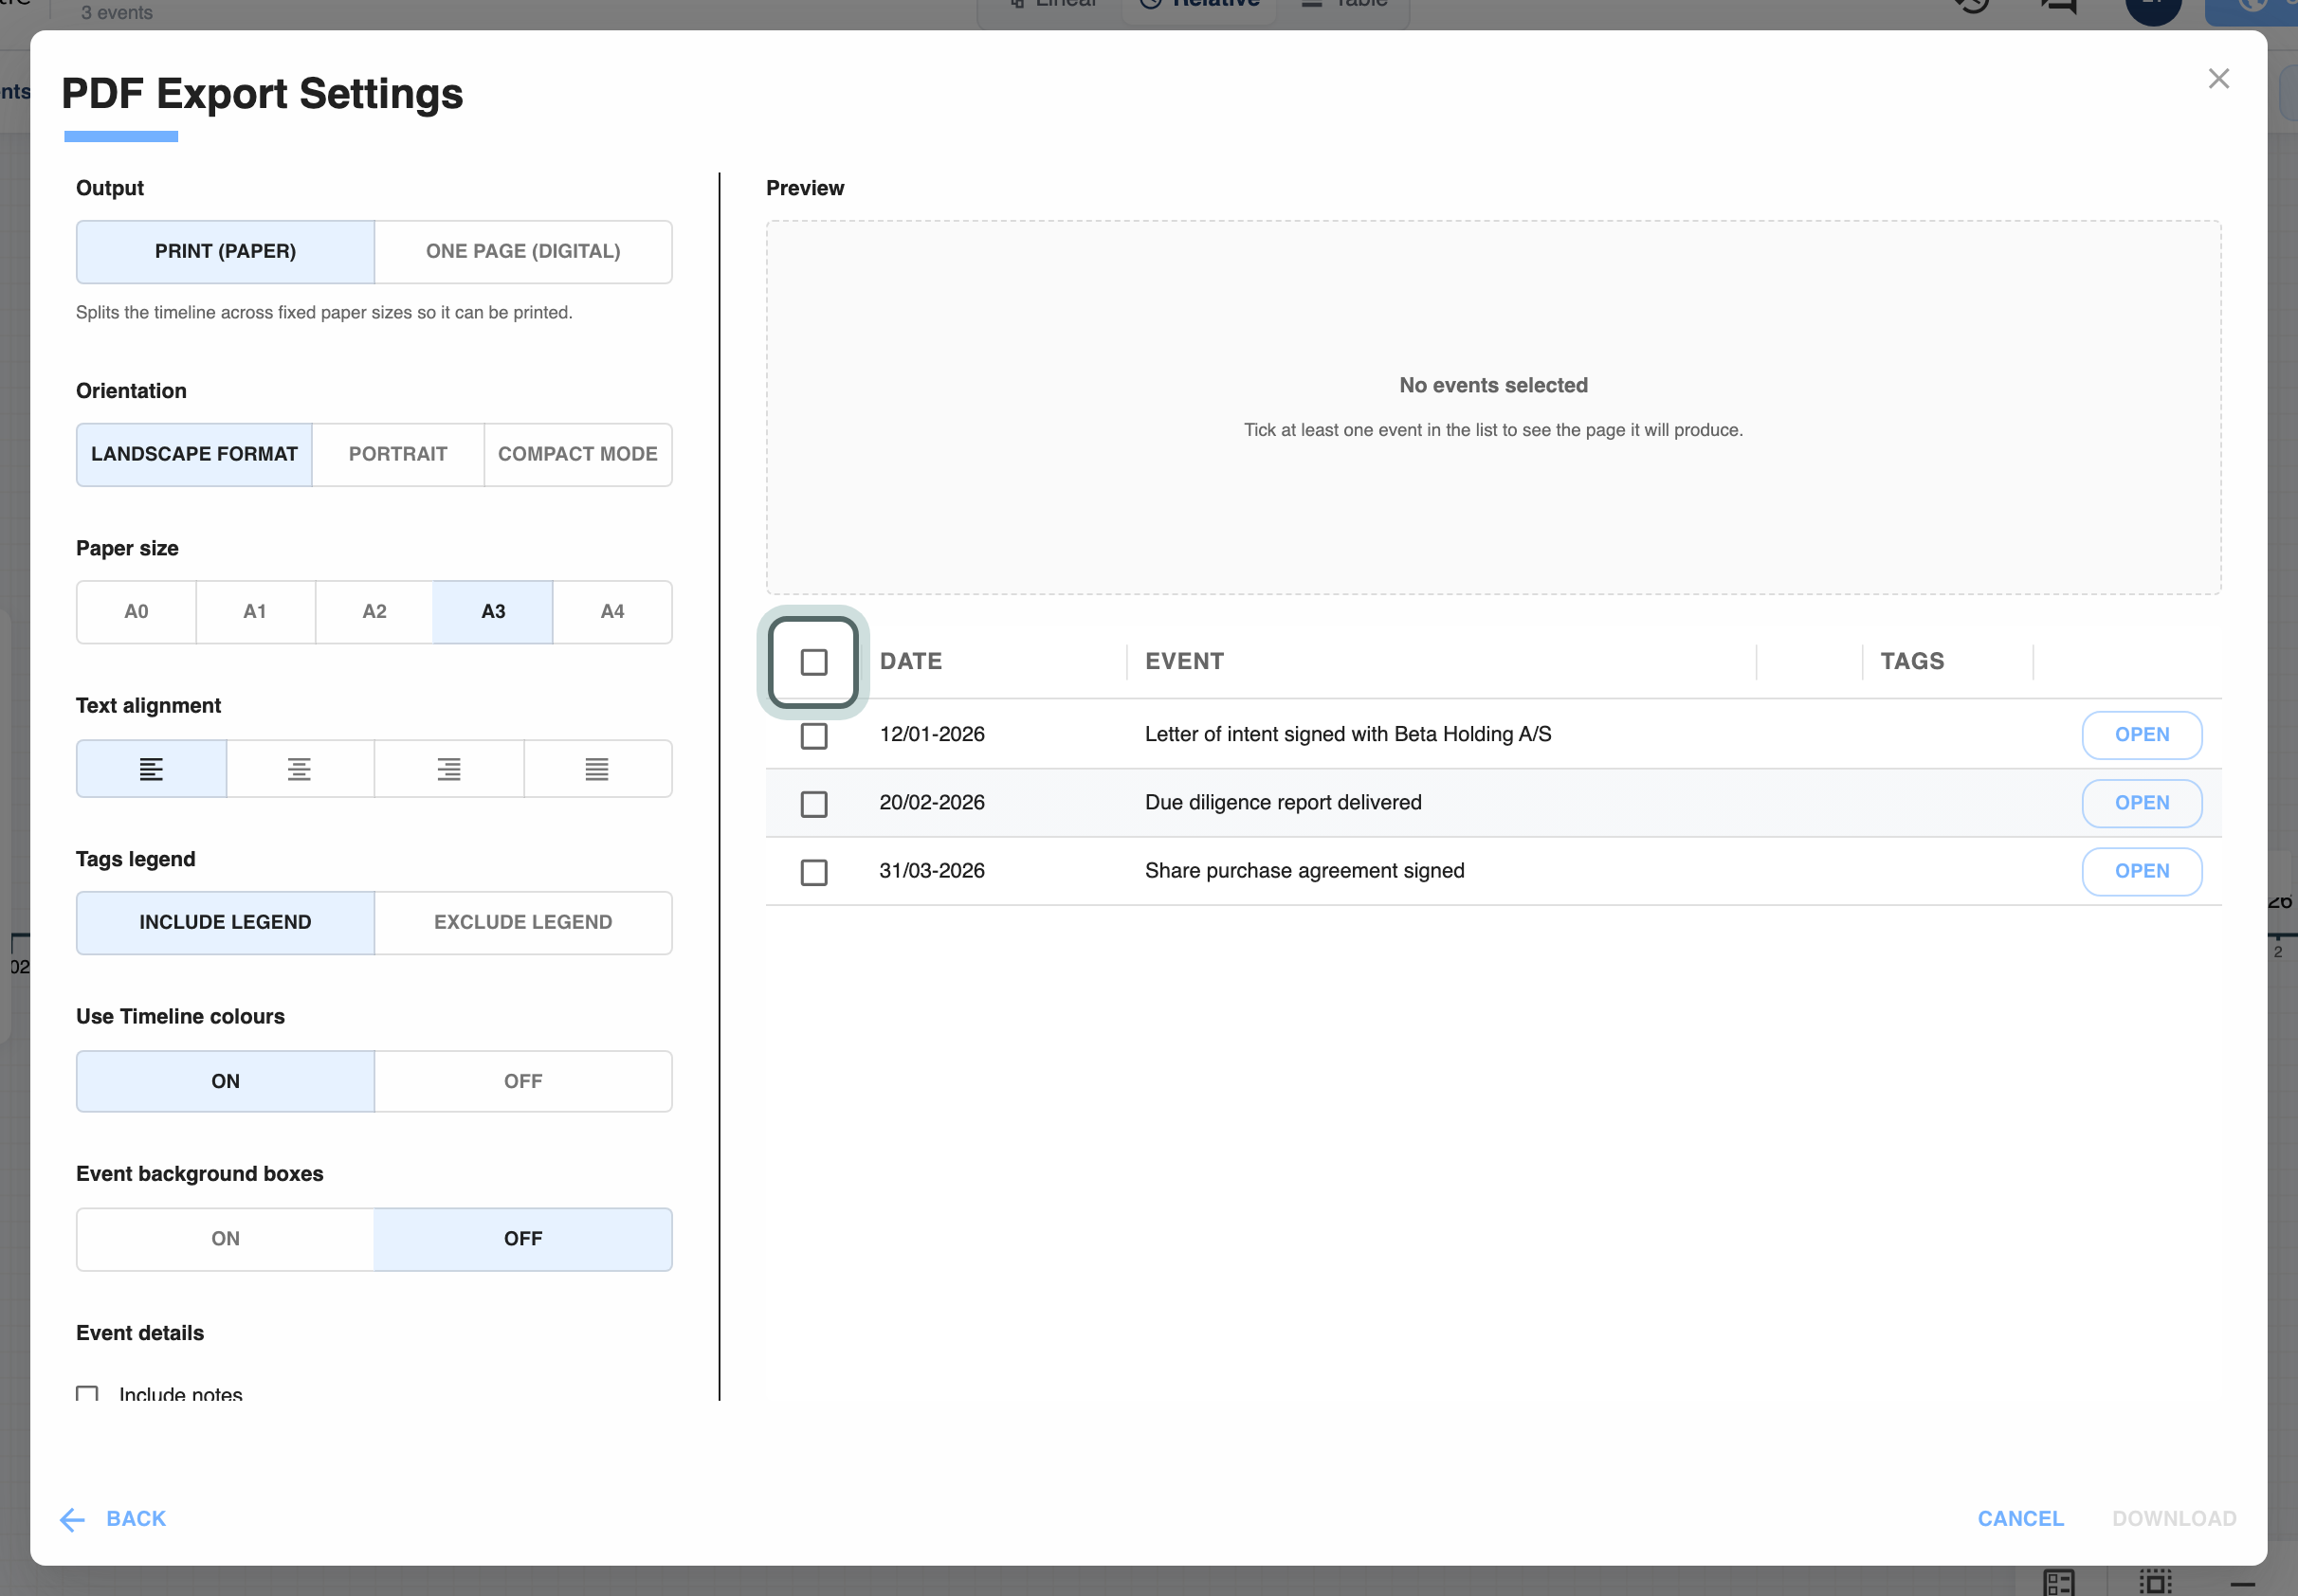Enable the Include notes checkbox
Image resolution: width=2298 pixels, height=1596 pixels.
coord(87,1393)
